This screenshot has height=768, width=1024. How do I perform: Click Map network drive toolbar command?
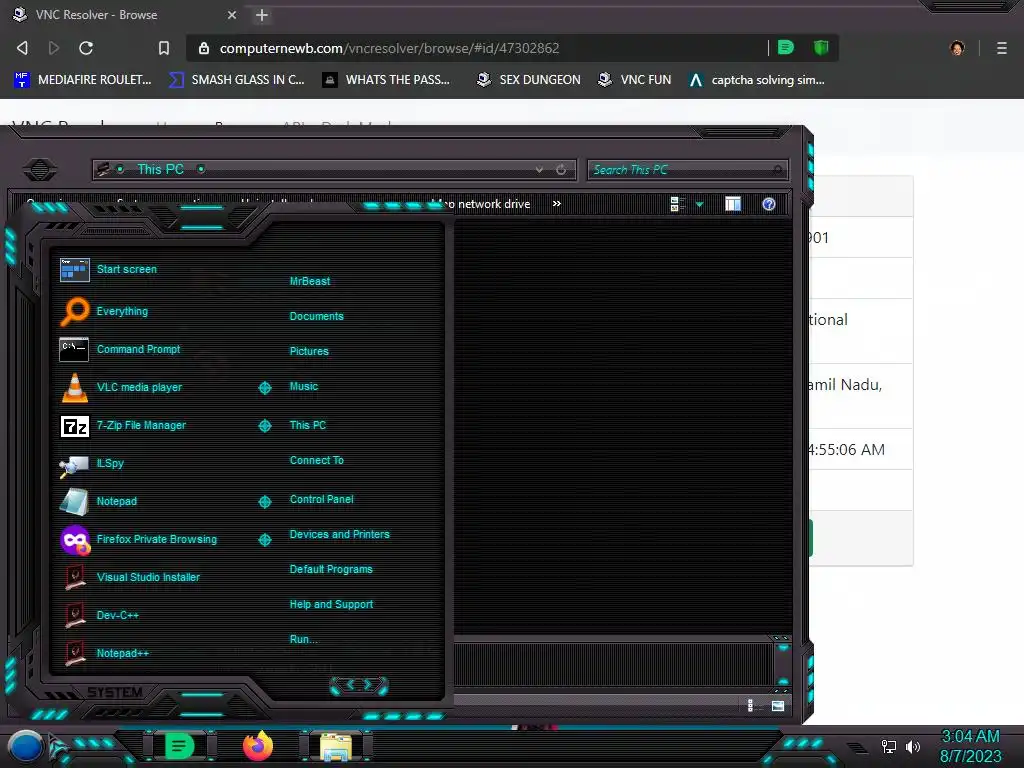coord(481,204)
